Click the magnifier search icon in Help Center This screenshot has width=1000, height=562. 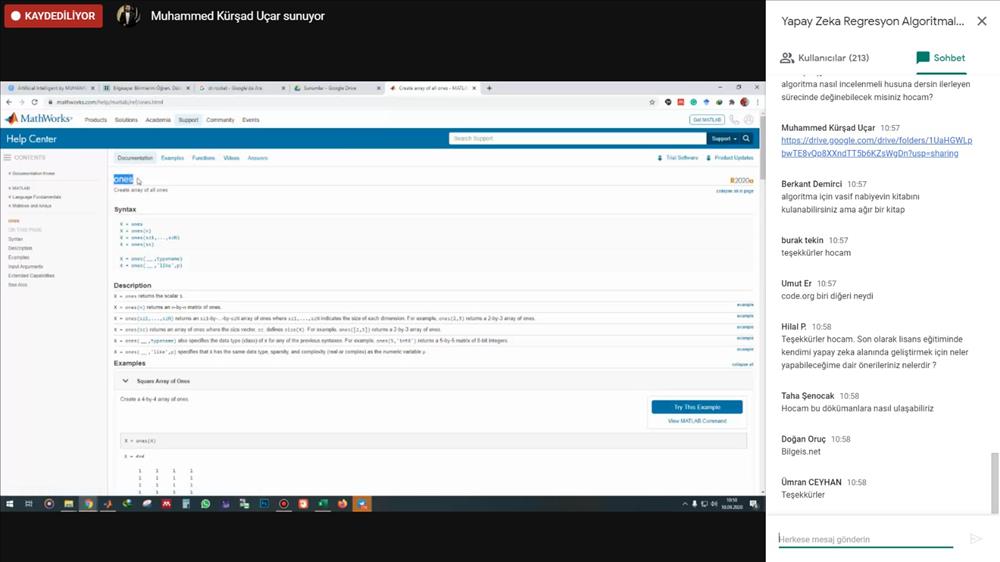pos(746,138)
